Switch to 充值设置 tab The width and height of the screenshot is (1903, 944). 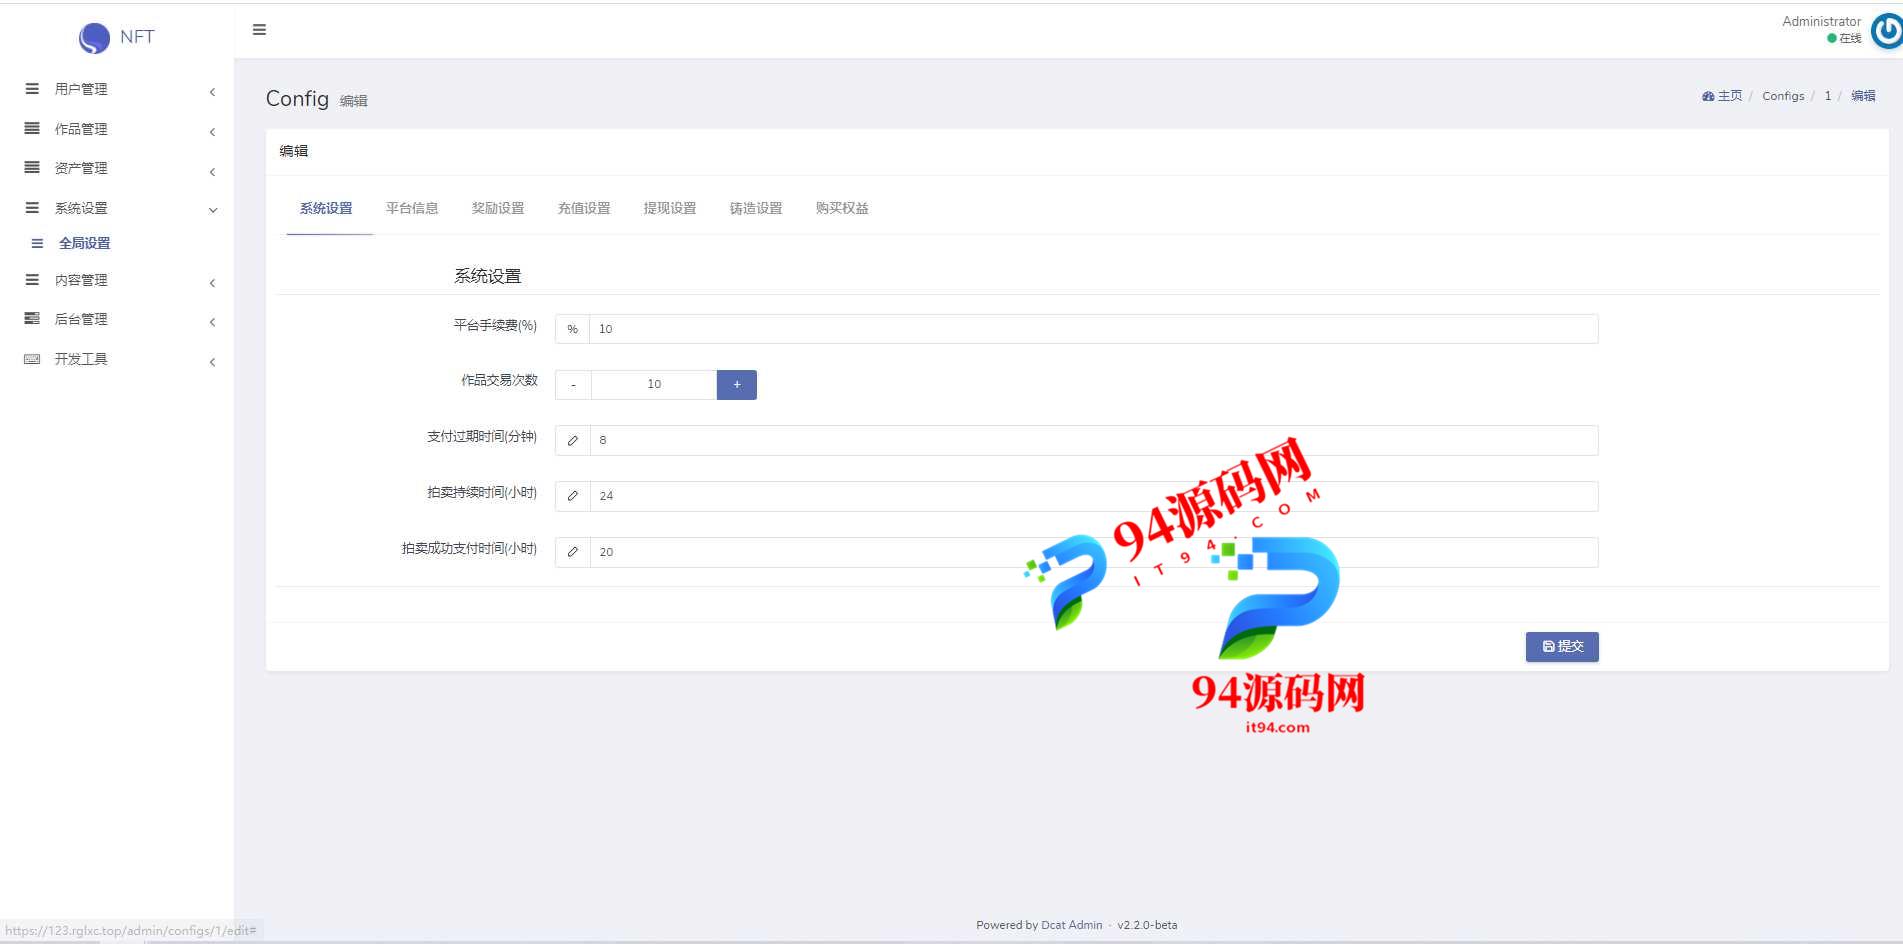[584, 208]
